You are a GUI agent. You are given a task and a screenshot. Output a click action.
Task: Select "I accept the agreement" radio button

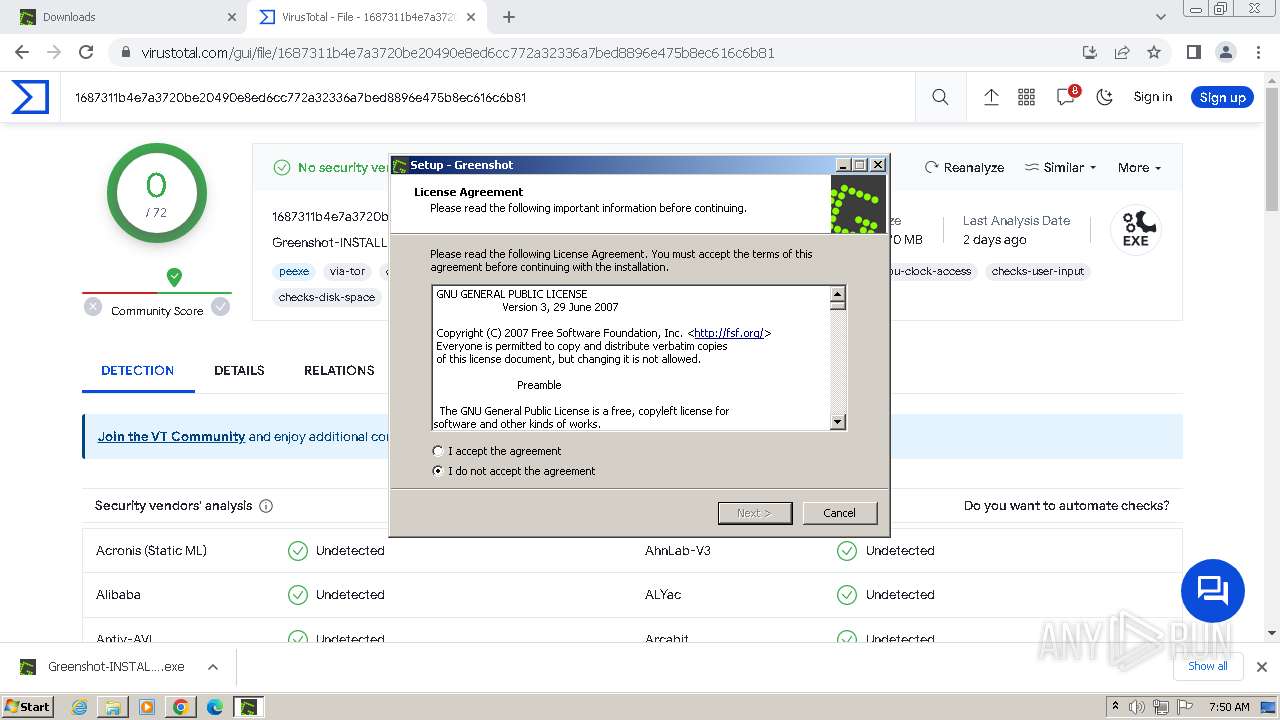pyautogui.click(x=438, y=451)
